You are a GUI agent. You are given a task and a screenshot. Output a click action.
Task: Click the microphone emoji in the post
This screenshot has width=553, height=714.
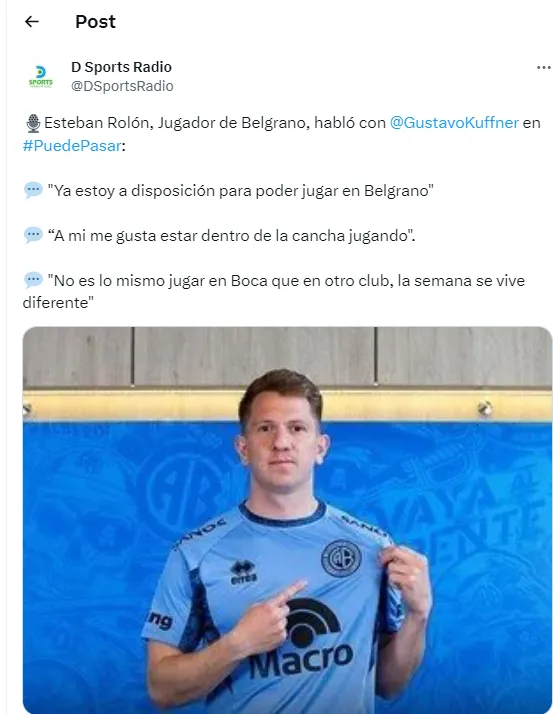(x=33, y=123)
